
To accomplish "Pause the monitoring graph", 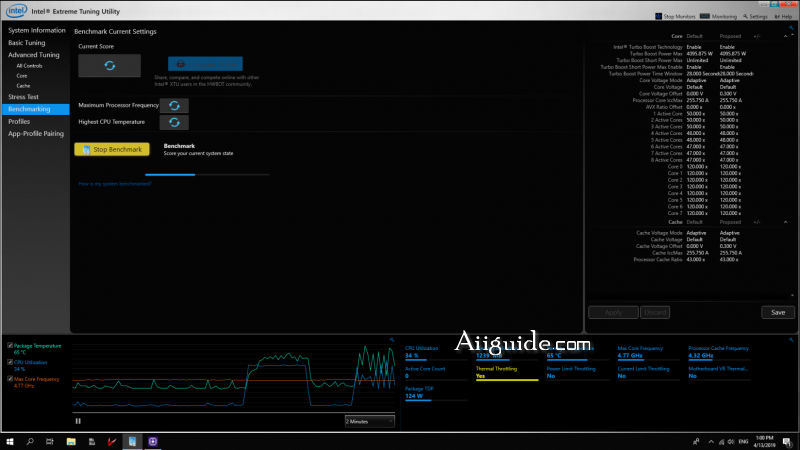I will [x=78, y=421].
